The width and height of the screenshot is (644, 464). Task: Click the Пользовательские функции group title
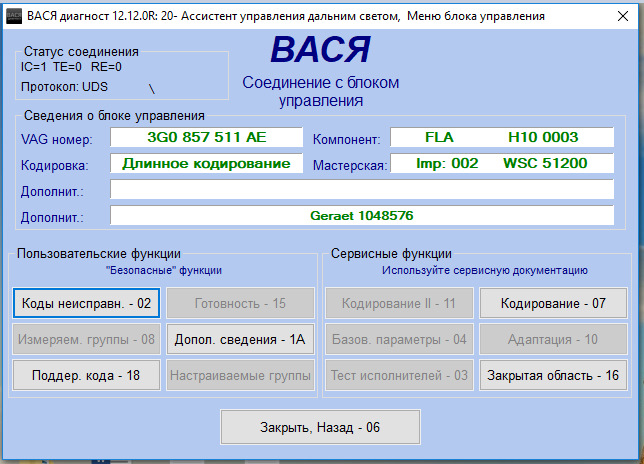click(x=99, y=254)
